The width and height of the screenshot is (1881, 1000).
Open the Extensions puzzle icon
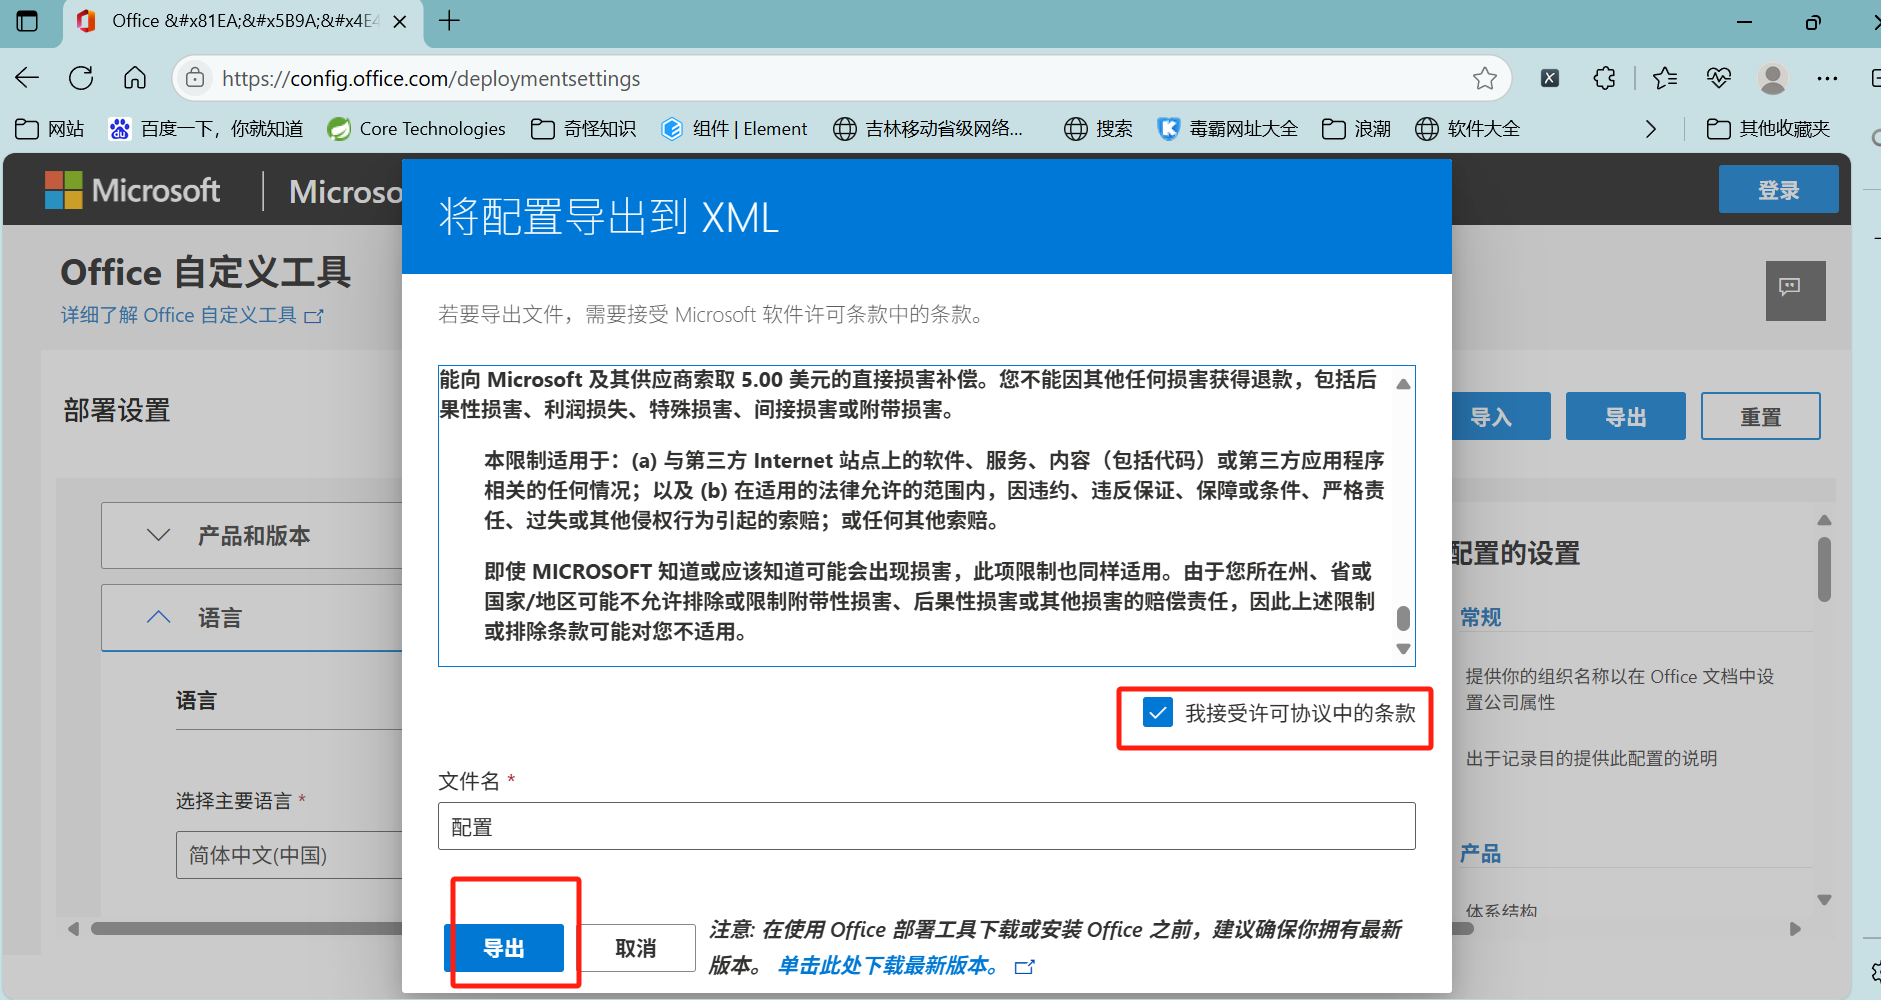point(1604,78)
